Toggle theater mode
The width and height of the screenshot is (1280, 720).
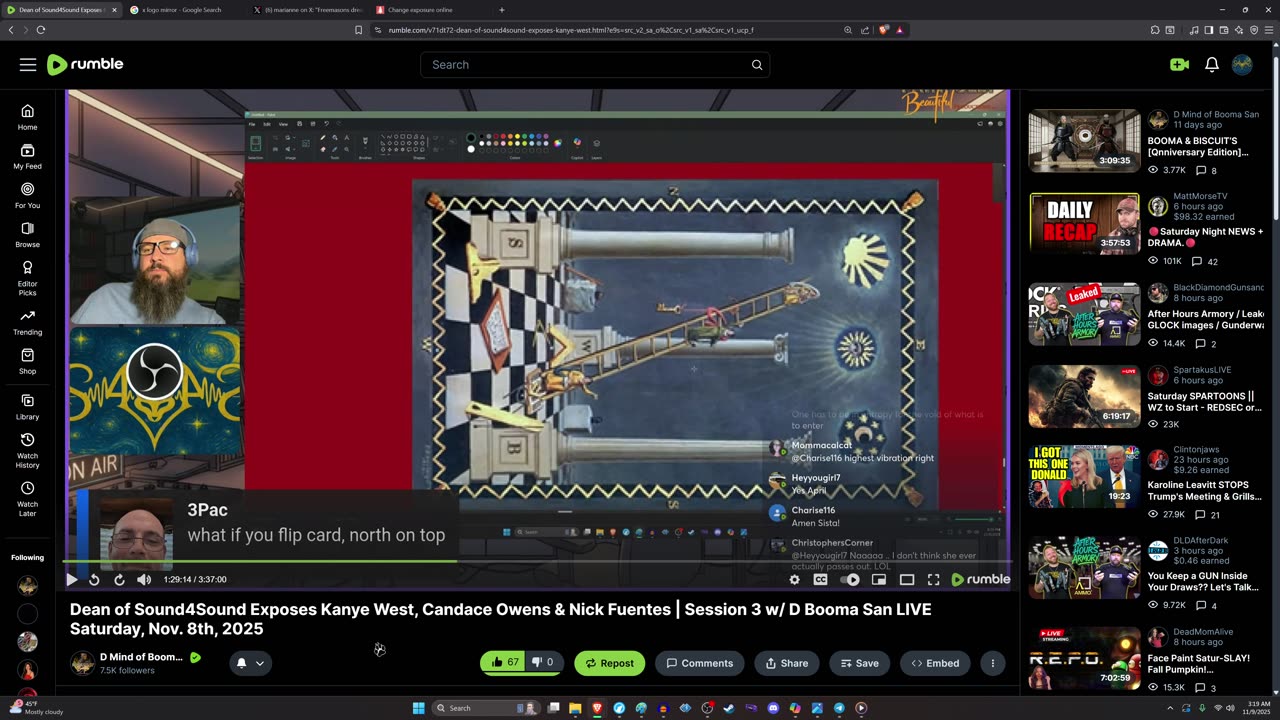[907, 579]
